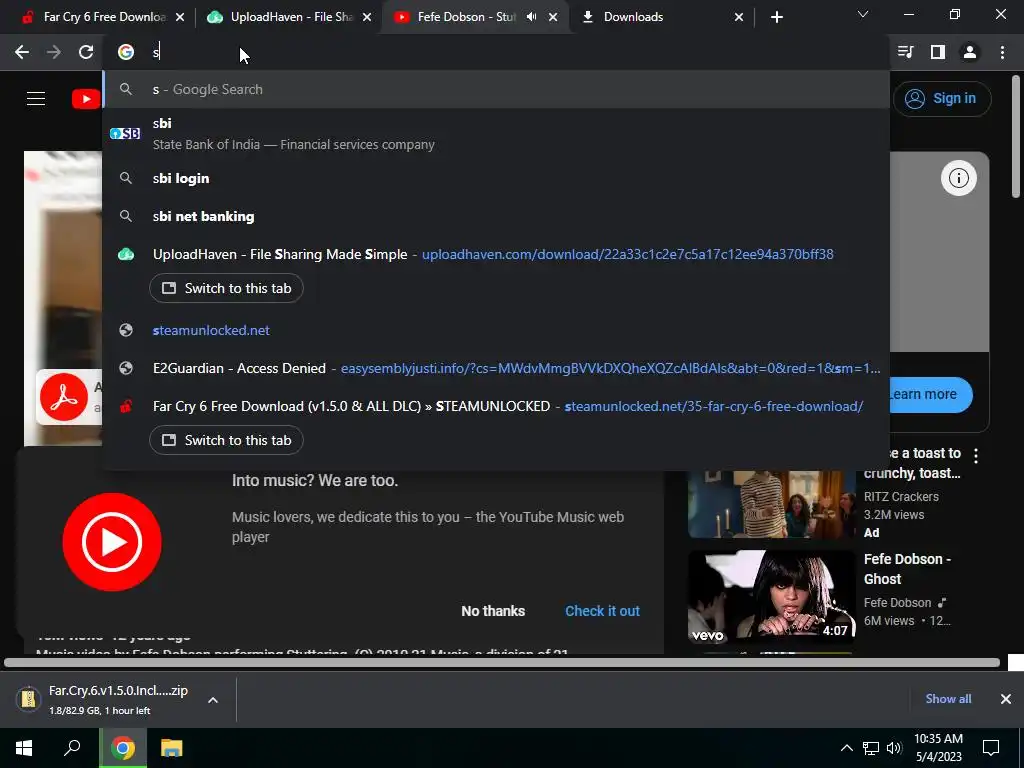Dismiss promo with No thanks

click(x=493, y=611)
